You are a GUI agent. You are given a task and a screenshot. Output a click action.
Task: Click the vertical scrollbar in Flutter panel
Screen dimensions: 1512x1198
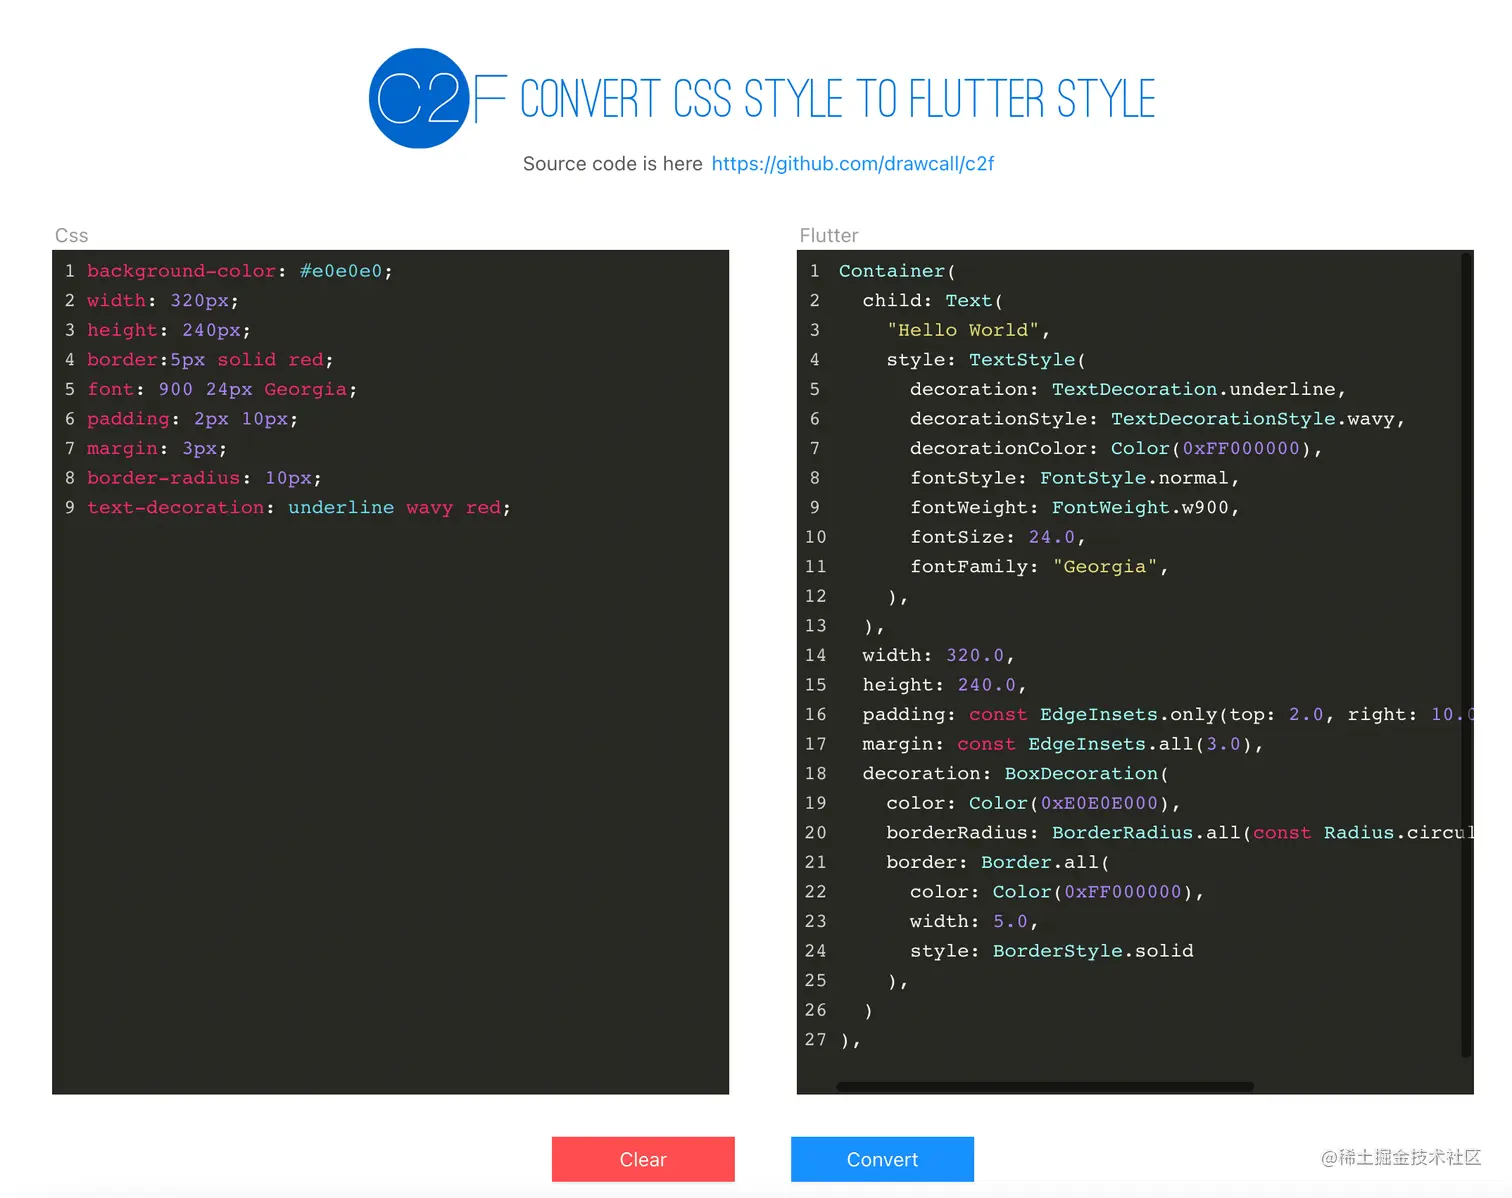tap(1466, 654)
